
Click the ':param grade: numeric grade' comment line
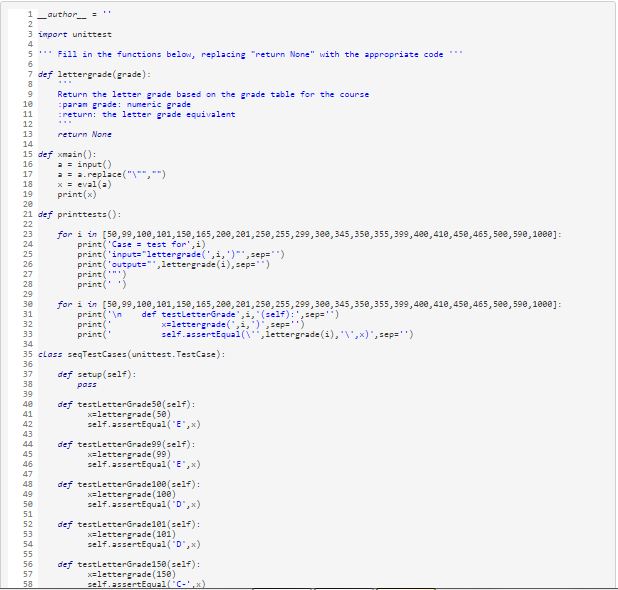click(x=125, y=104)
